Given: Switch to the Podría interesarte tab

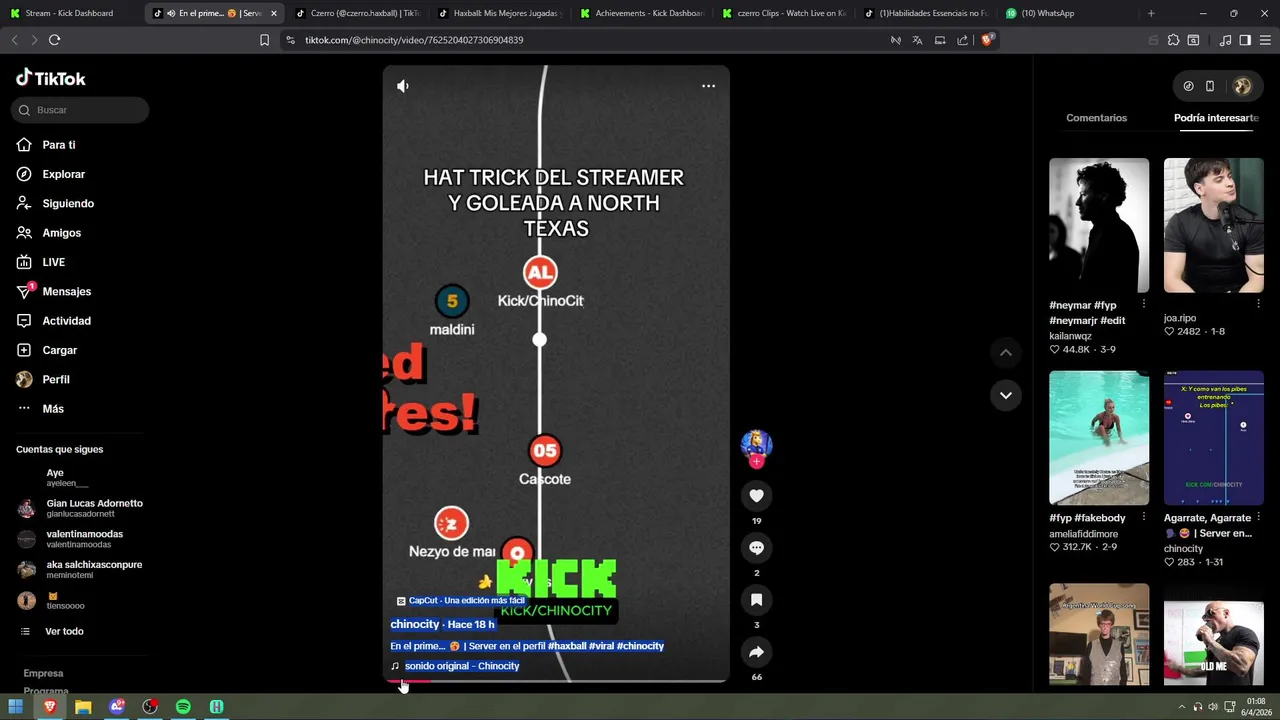Looking at the screenshot, I should (1216, 118).
